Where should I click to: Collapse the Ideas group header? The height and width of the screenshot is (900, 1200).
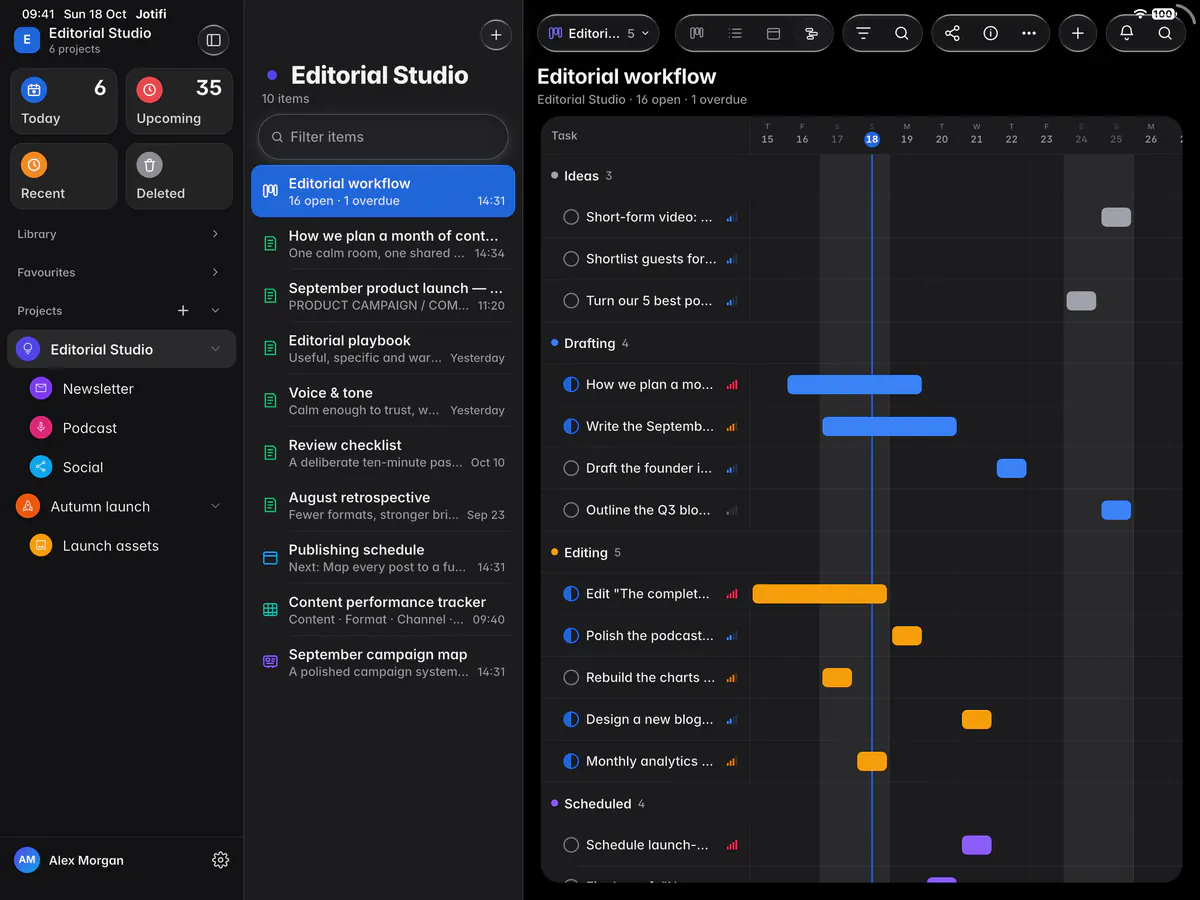pos(582,176)
